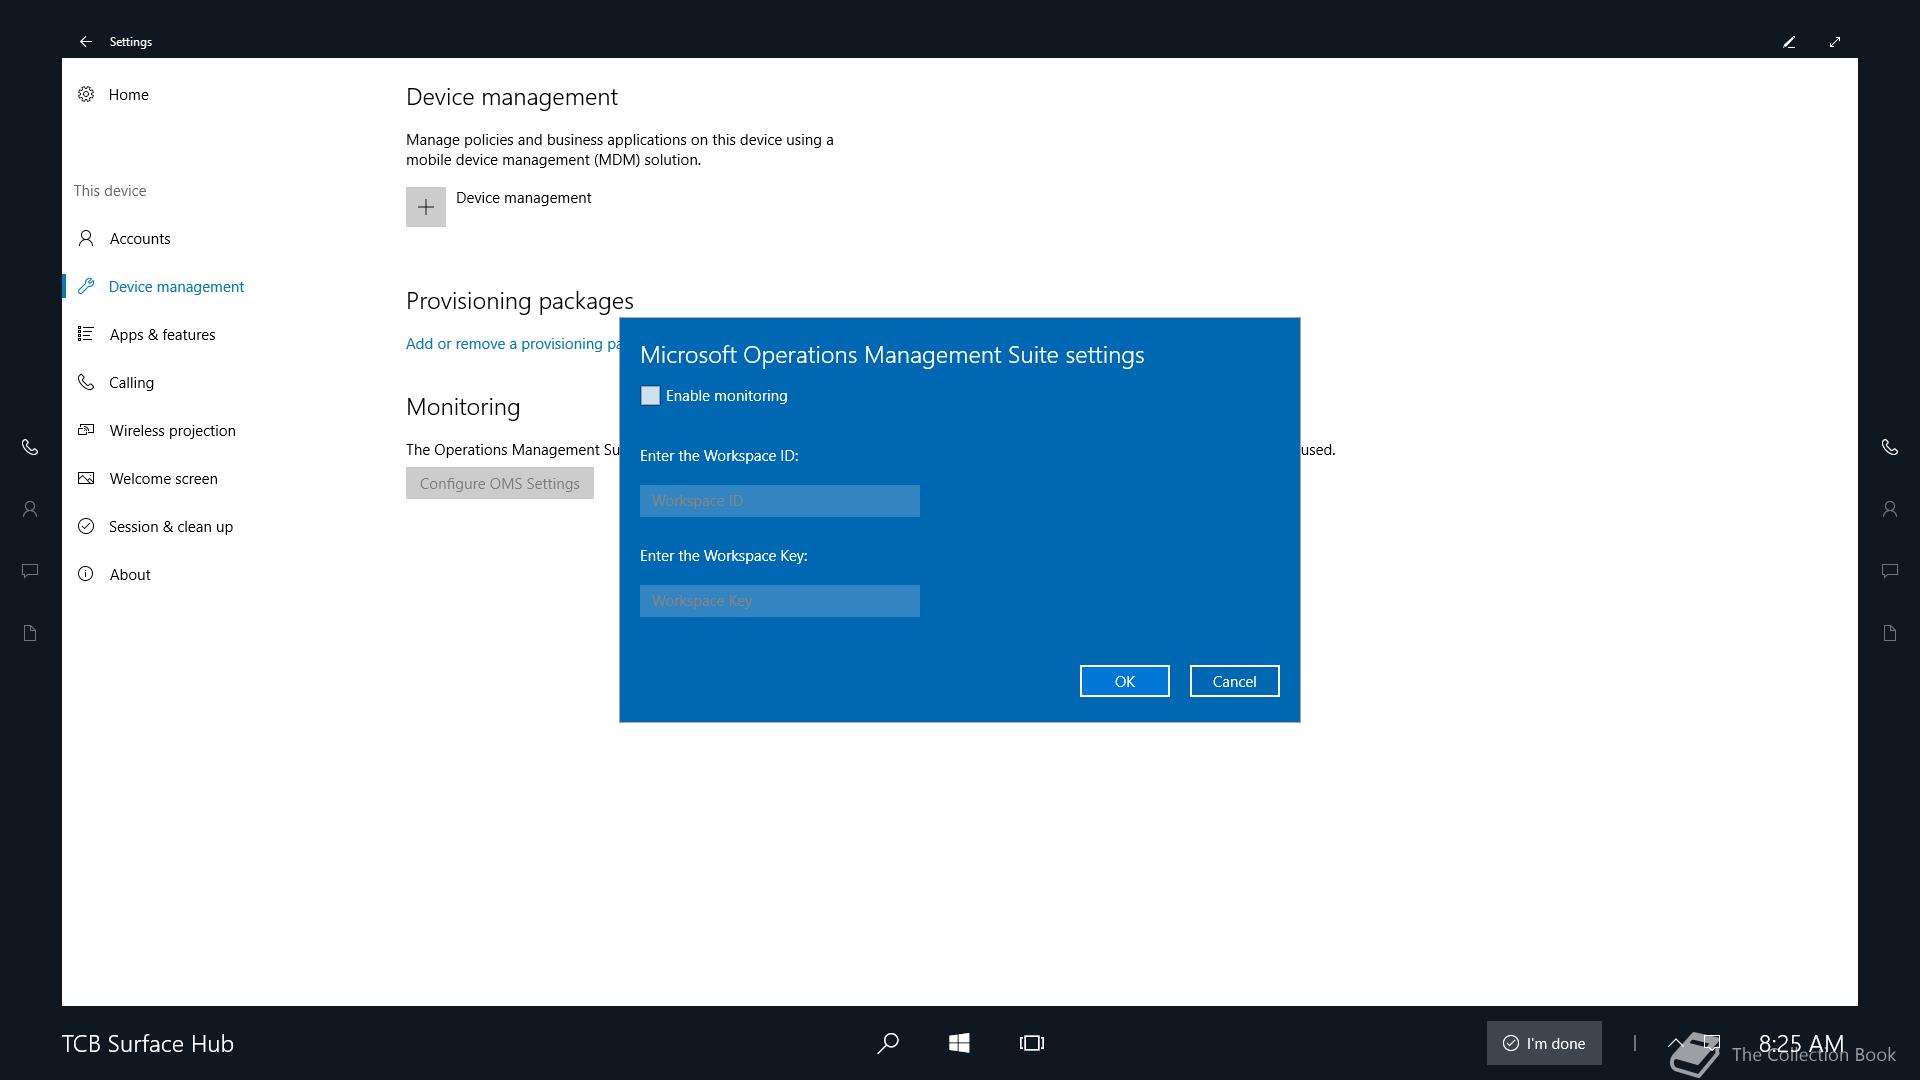Open Task View on the taskbar
The height and width of the screenshot is (1080, 1920).
tap(1032, 1043)
